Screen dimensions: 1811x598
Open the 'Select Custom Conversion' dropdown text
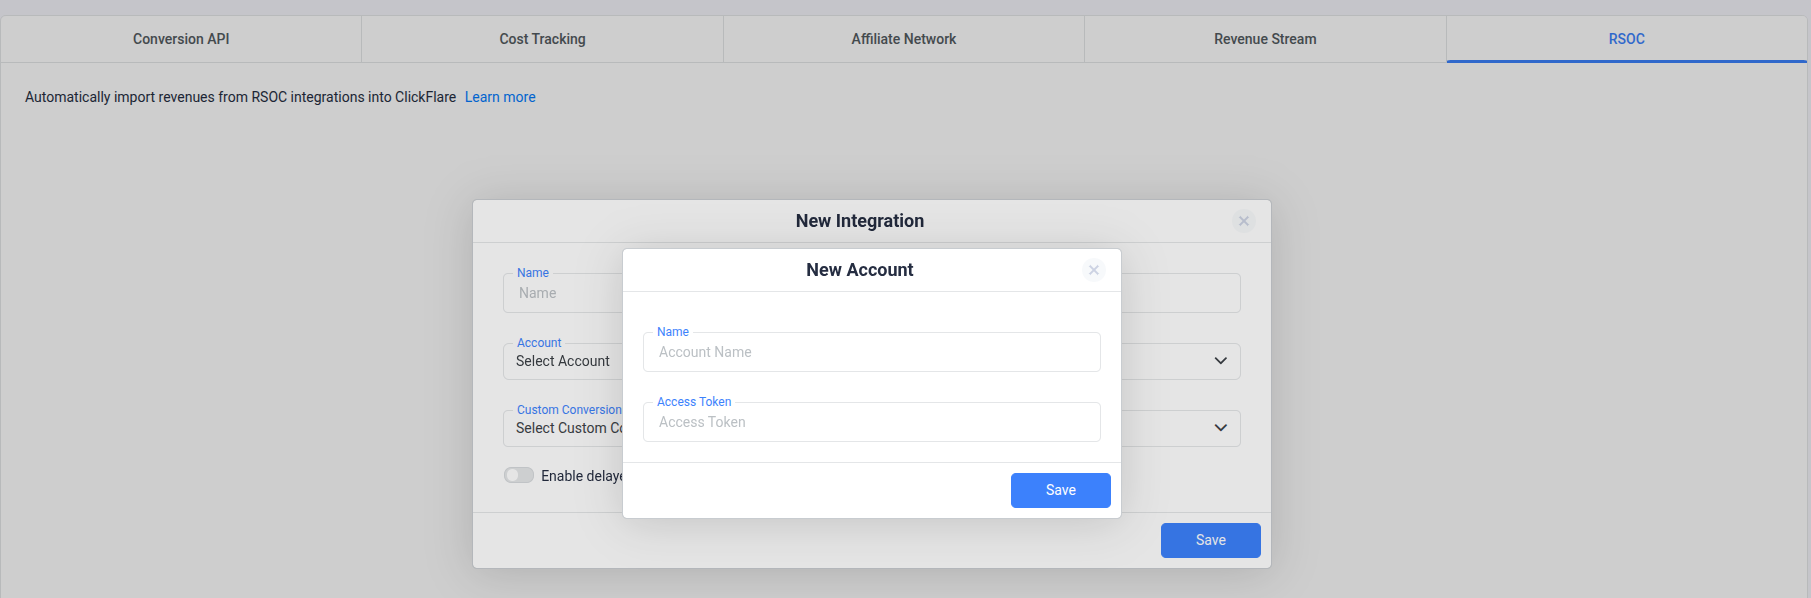click(x=567, y=428)
